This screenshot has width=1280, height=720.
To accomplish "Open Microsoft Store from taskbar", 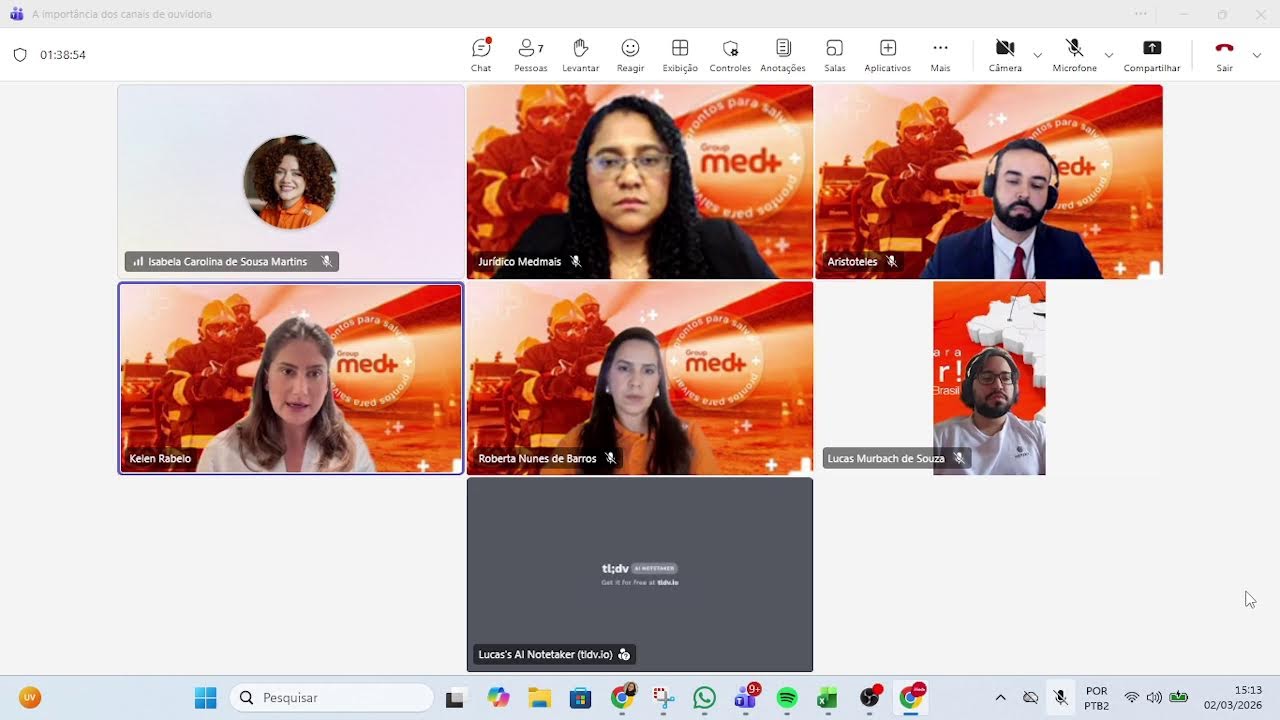I will 580,698.
